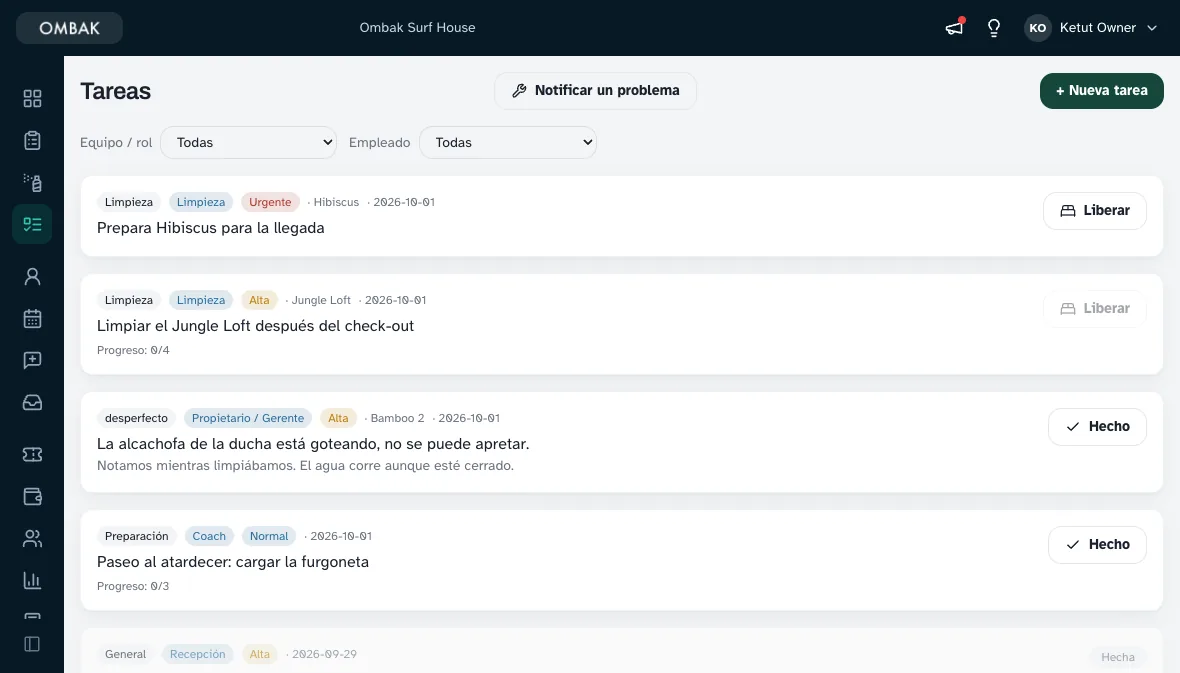Mark the shower head task as Hecho

[1097, 427]
